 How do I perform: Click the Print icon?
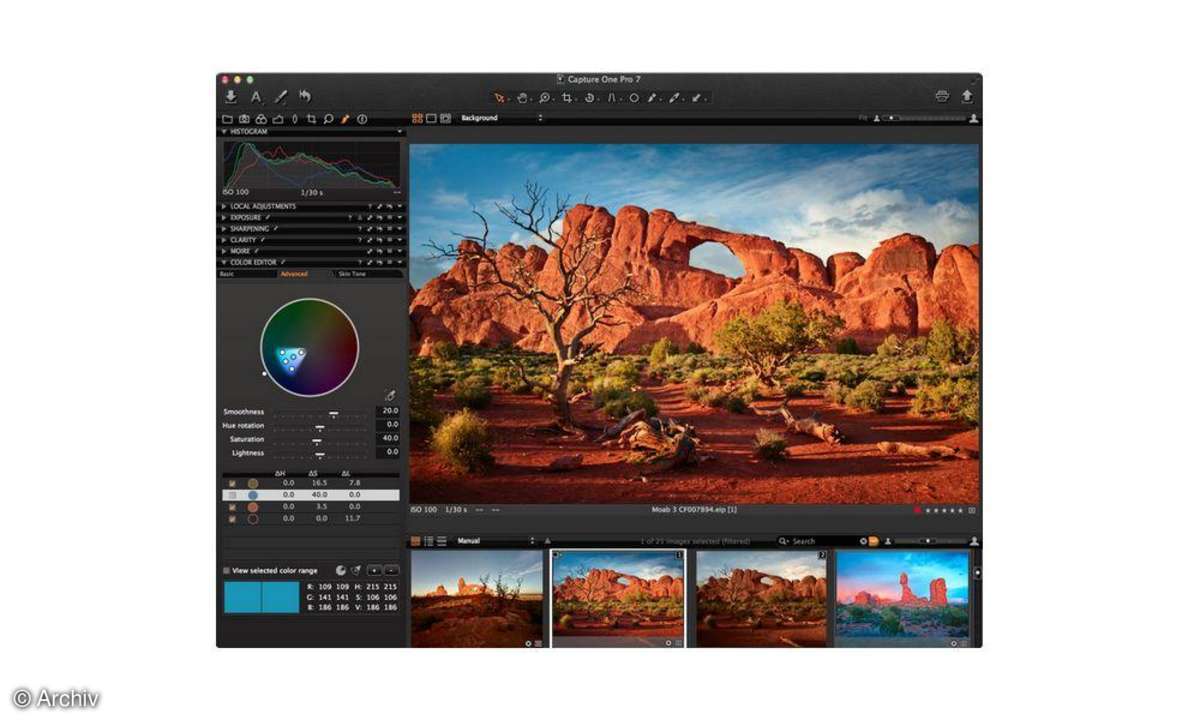tap(942, 97)
